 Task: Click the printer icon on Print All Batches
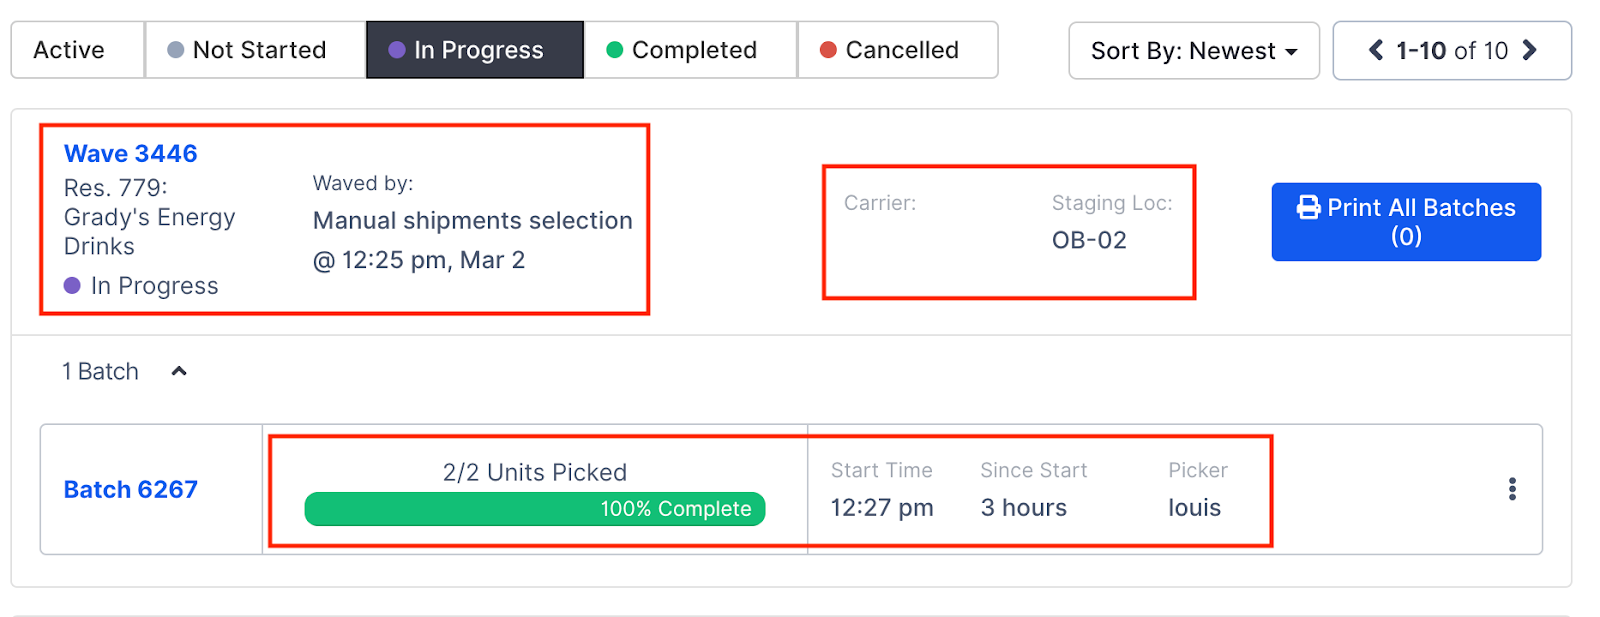click(1308, 208)
